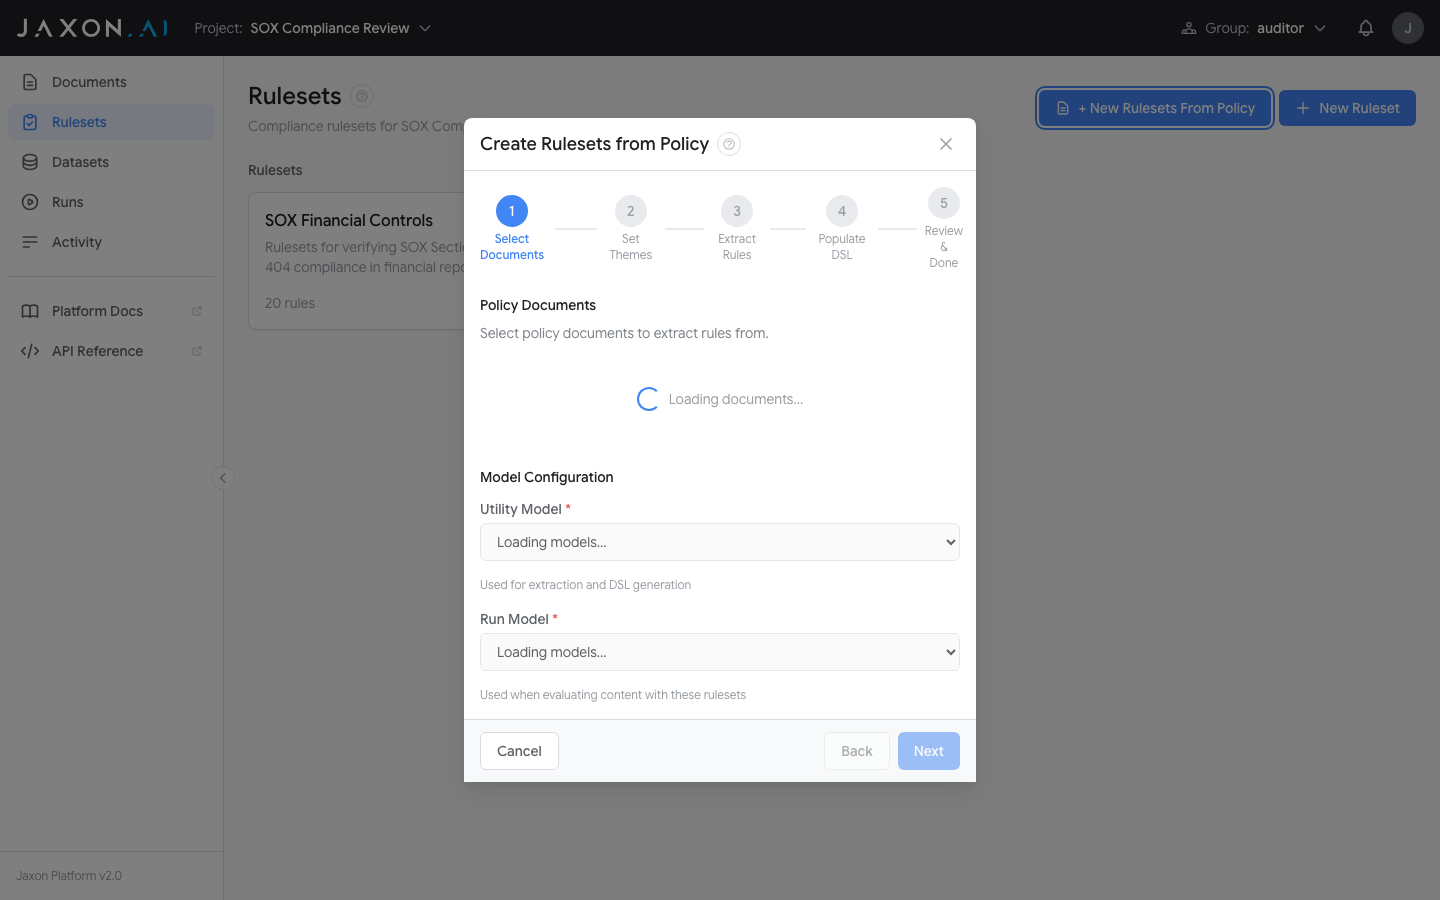The image size is (1440, 900).
Task: Expand the Utility Model dropdown
Action: pos(719,542)
